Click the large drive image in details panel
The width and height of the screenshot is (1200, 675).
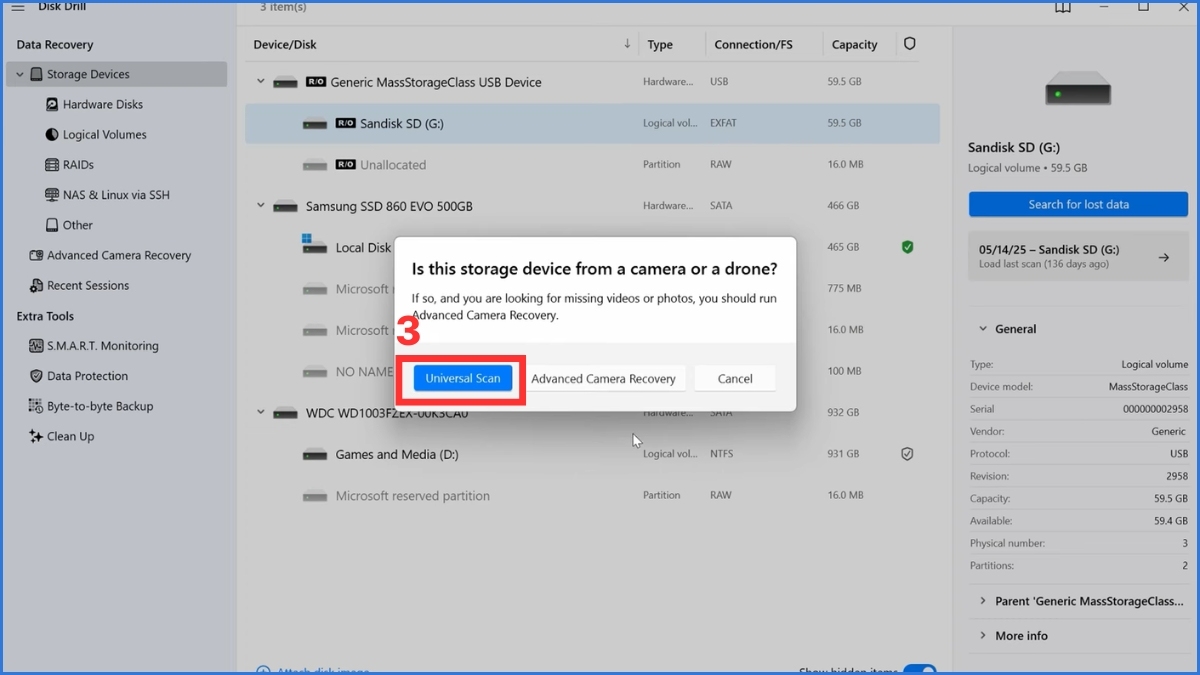[x=1078, y=89]
